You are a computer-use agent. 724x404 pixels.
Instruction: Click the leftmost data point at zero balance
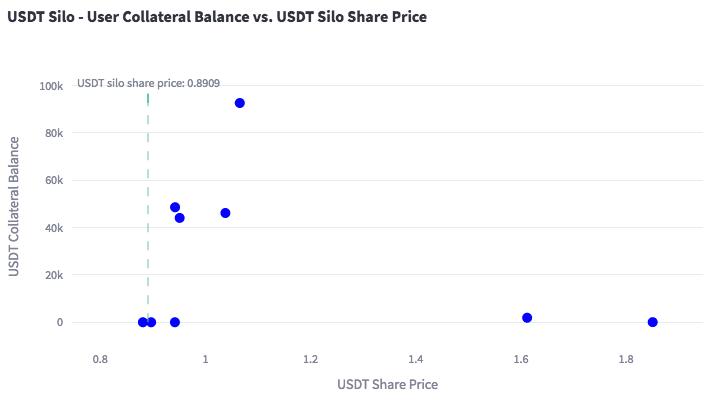click(x=143, y=322)
